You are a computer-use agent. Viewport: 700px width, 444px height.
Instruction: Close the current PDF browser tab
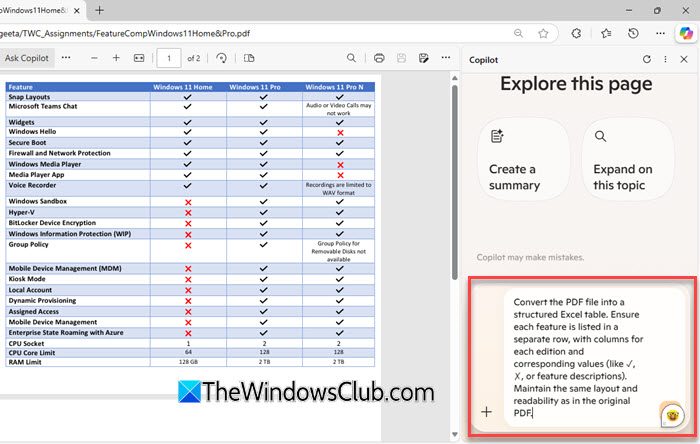click(77, 10)
